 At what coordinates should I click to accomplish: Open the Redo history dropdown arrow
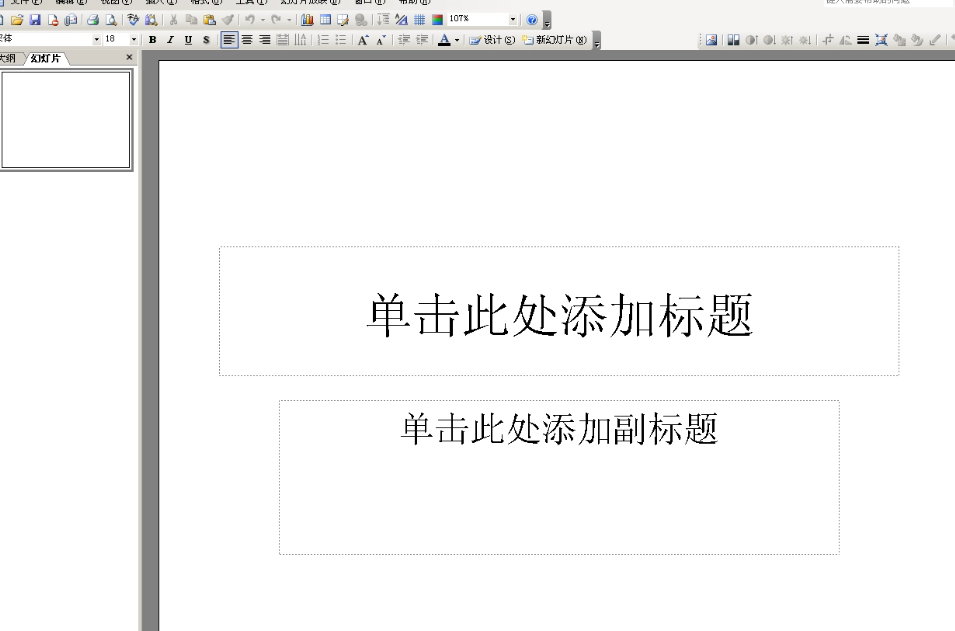289,20
